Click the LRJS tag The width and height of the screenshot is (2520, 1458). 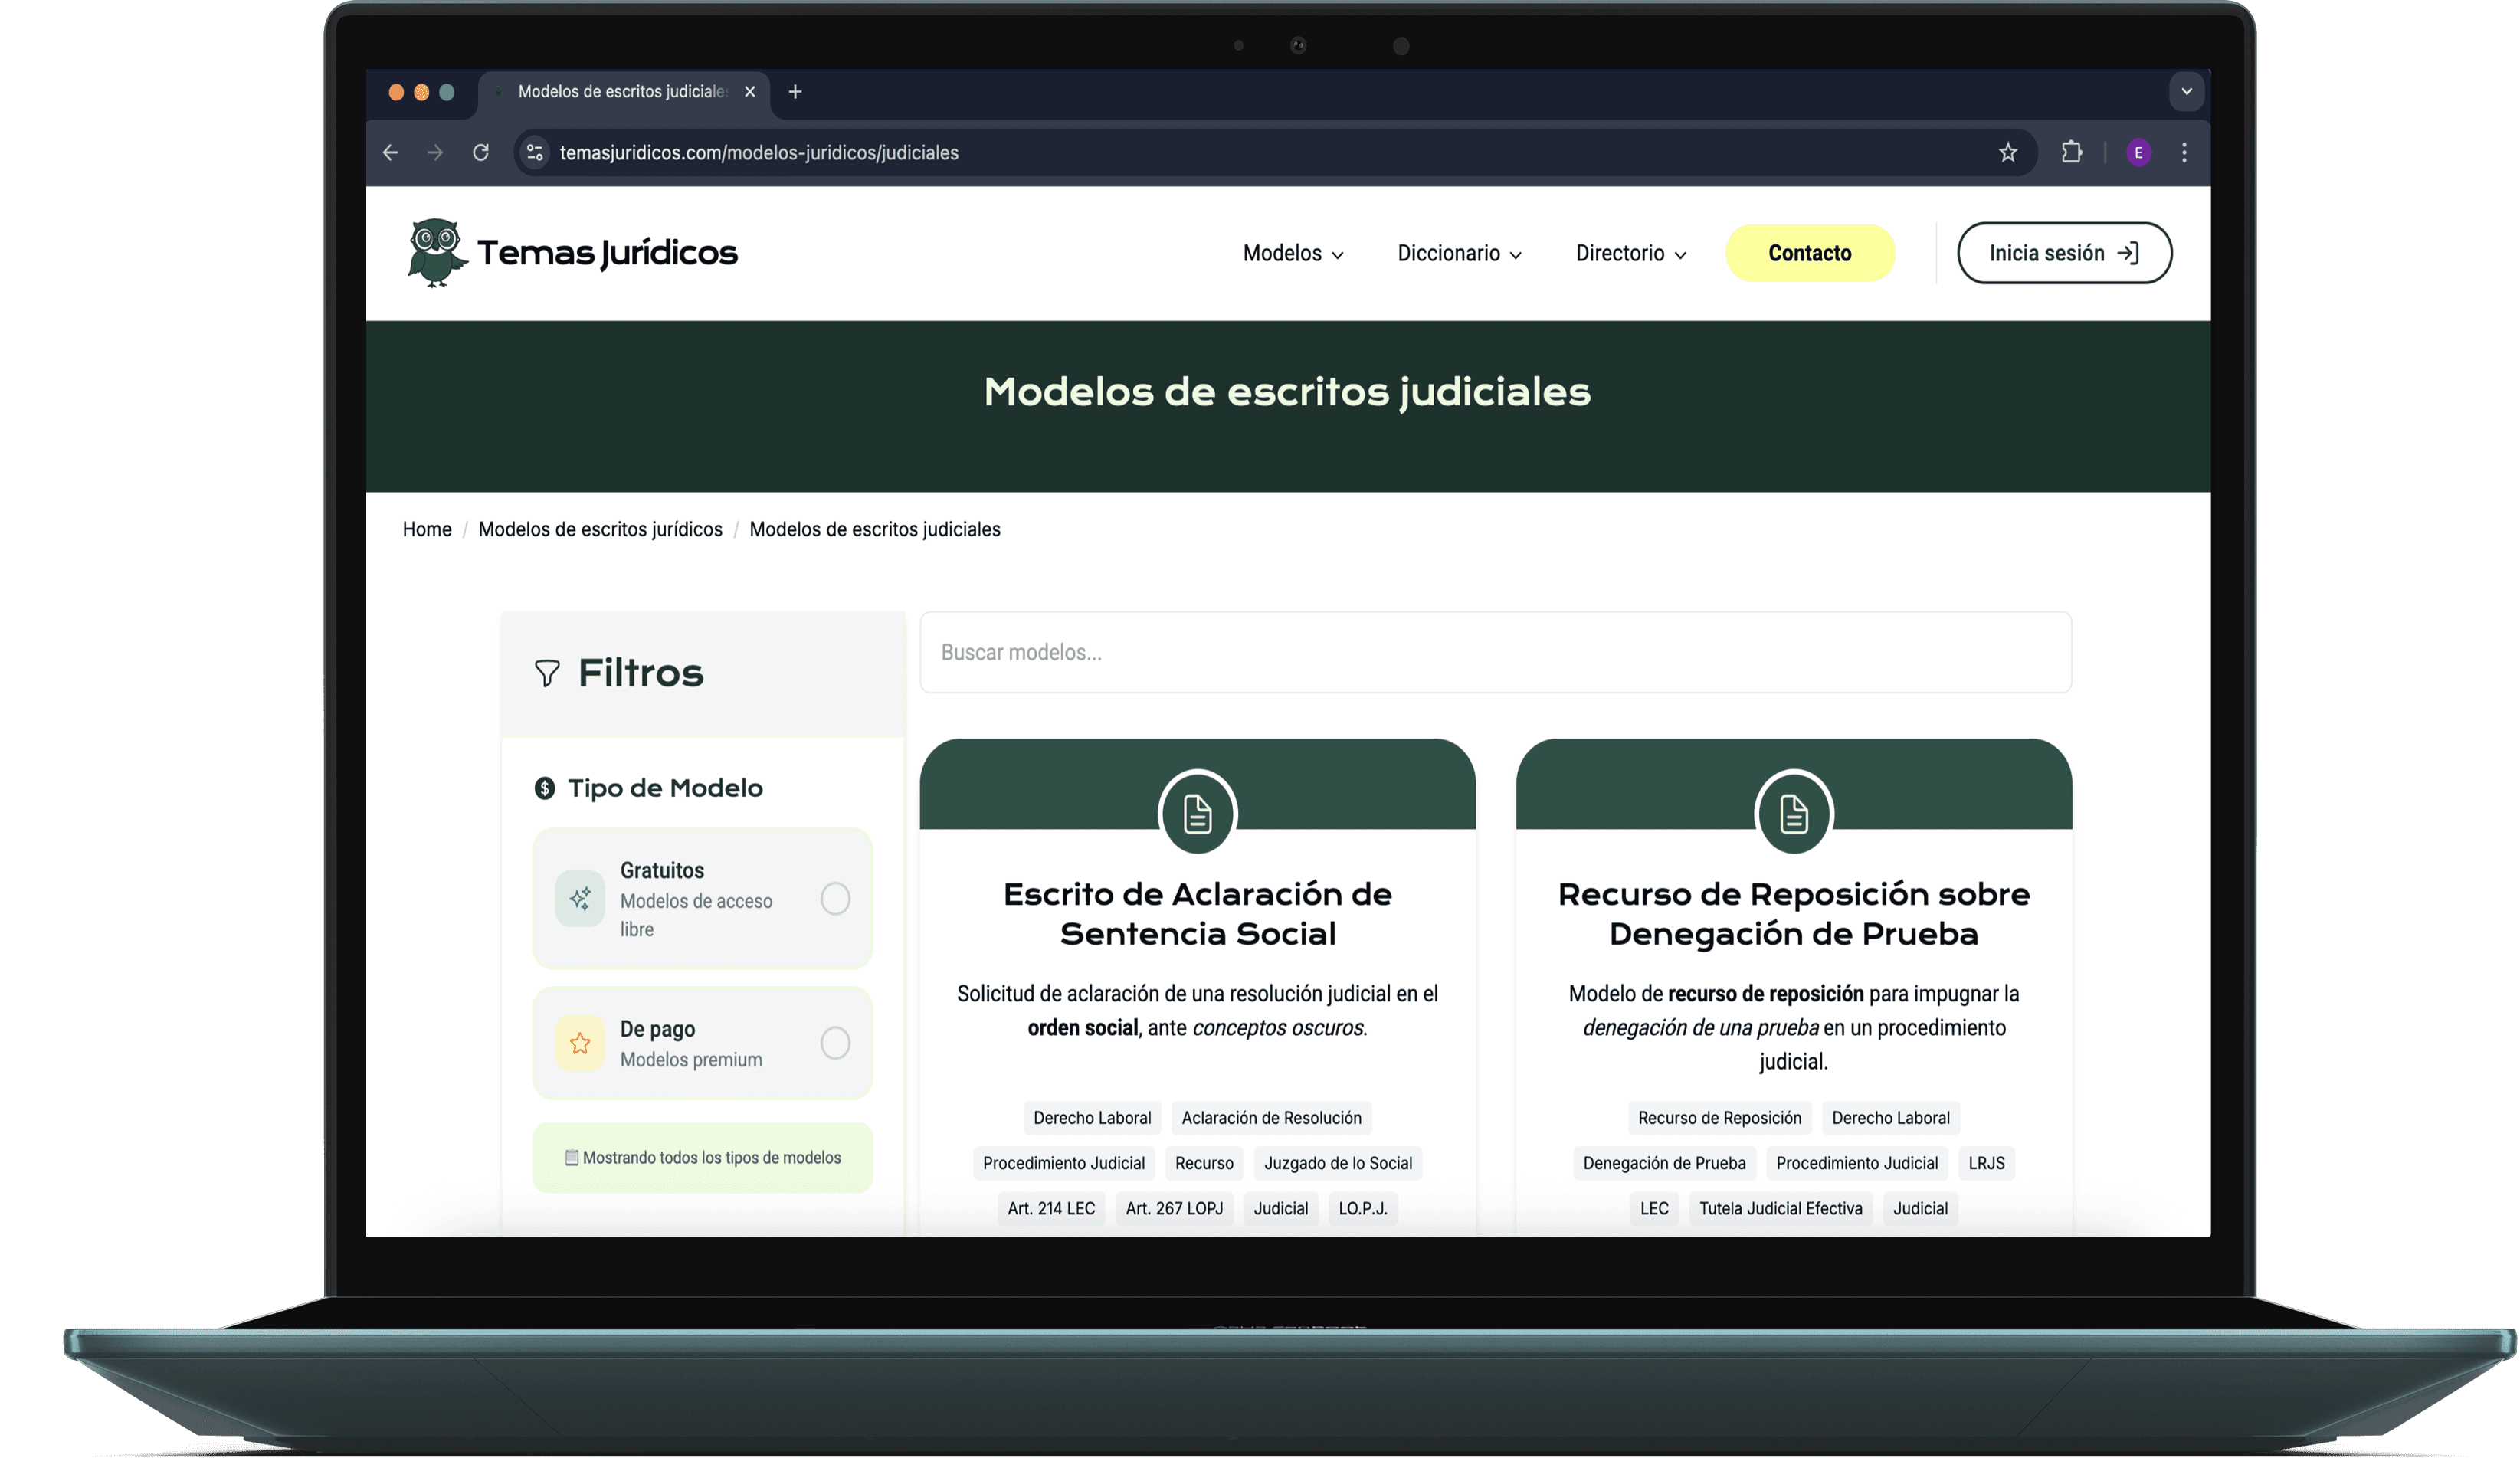click(1987, 1164)
